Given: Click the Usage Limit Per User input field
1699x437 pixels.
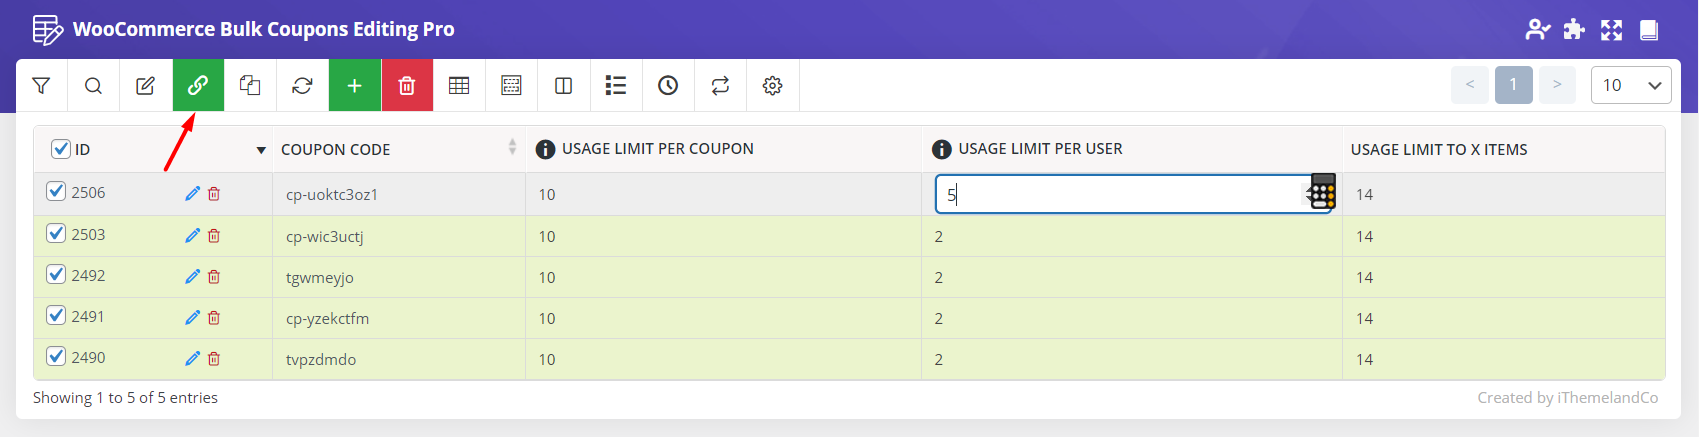Looking at the screenshot, I should (x=1120, y=195).
